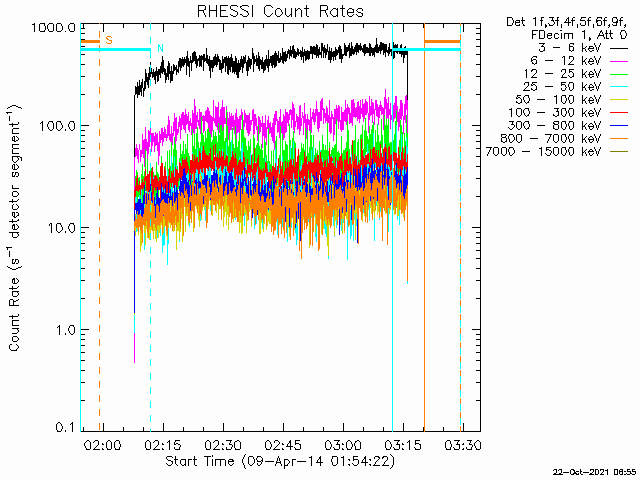Click the 25 - 50 keV legend label
The image size is (640, 480).
point(562,87)
